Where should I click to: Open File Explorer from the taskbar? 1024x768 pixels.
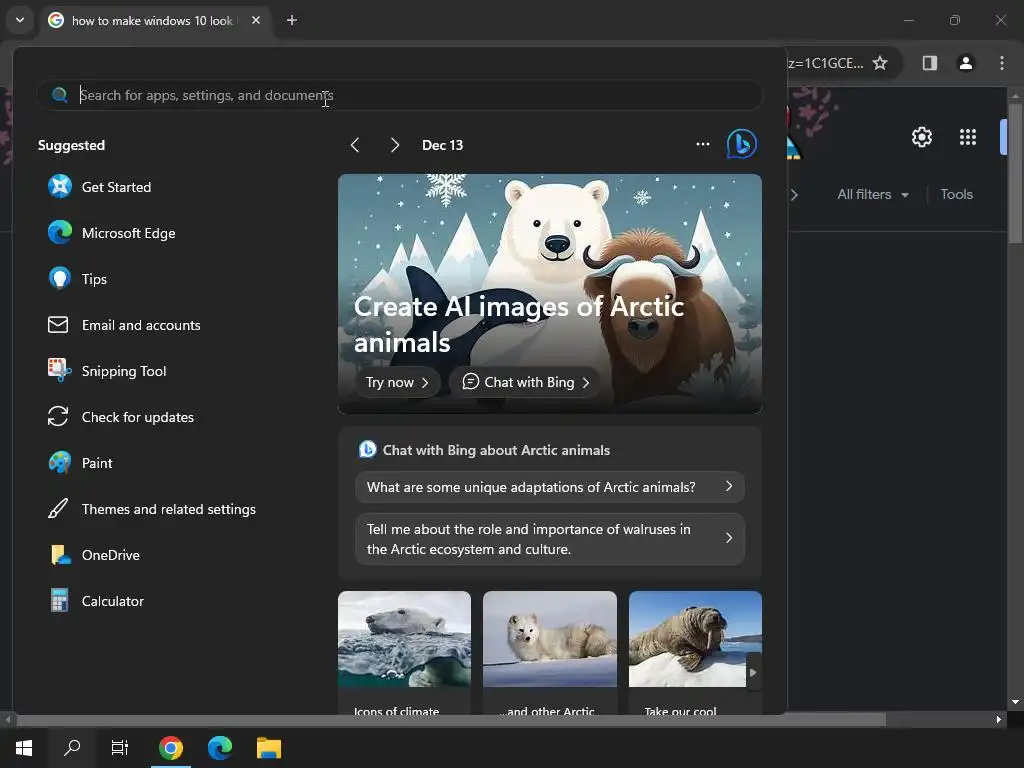pyautogui.click(x=268, y=748)
